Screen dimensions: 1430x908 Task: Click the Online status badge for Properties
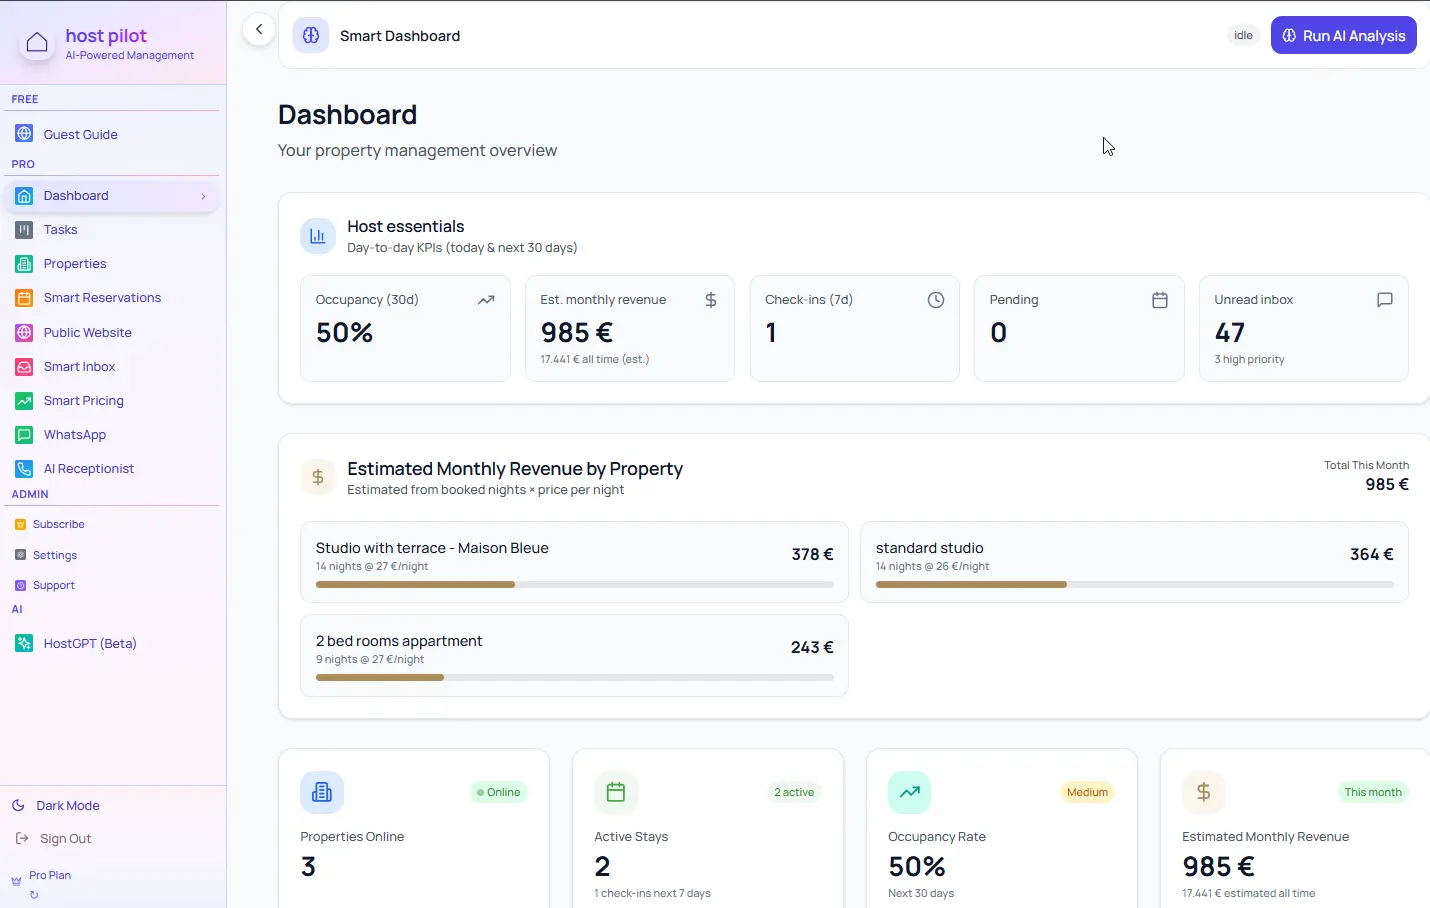pyautogui.click(x=498, y=792)
